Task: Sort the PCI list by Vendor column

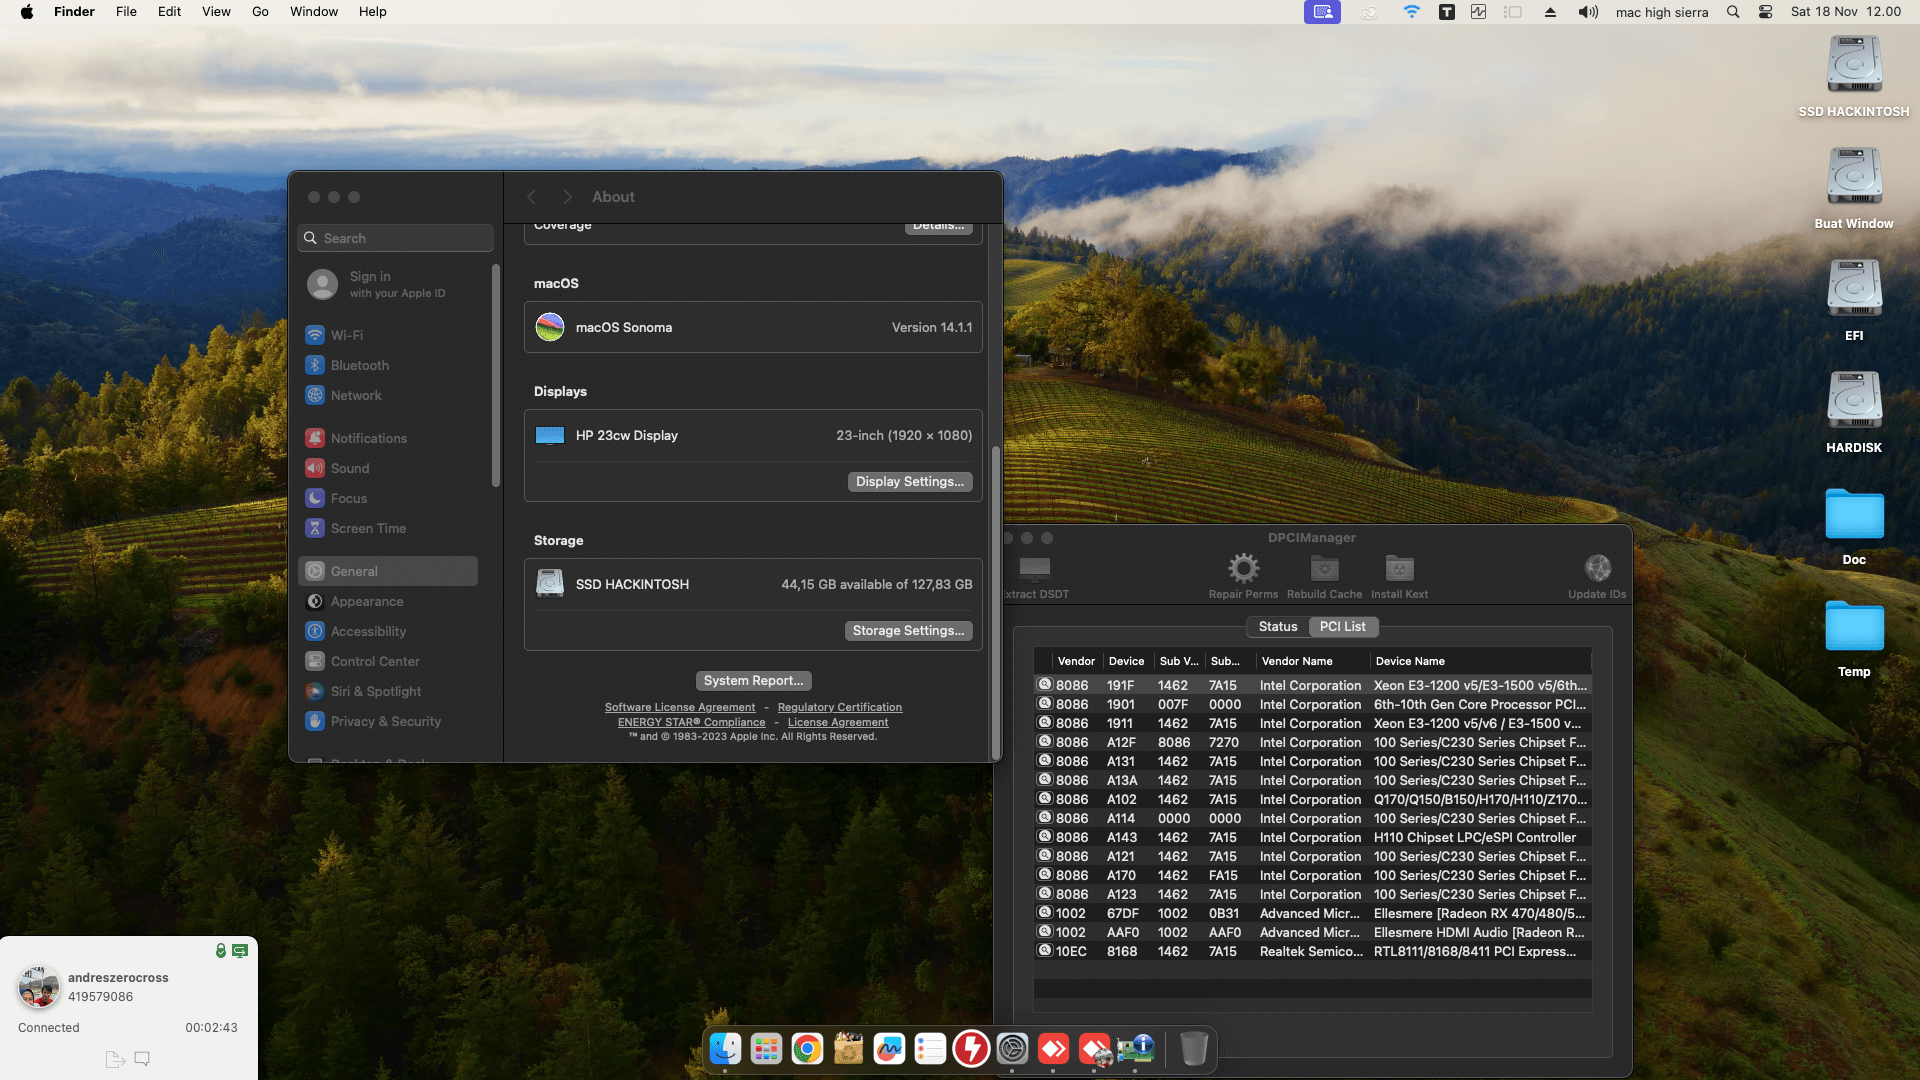Action: tap(1077, 661)
